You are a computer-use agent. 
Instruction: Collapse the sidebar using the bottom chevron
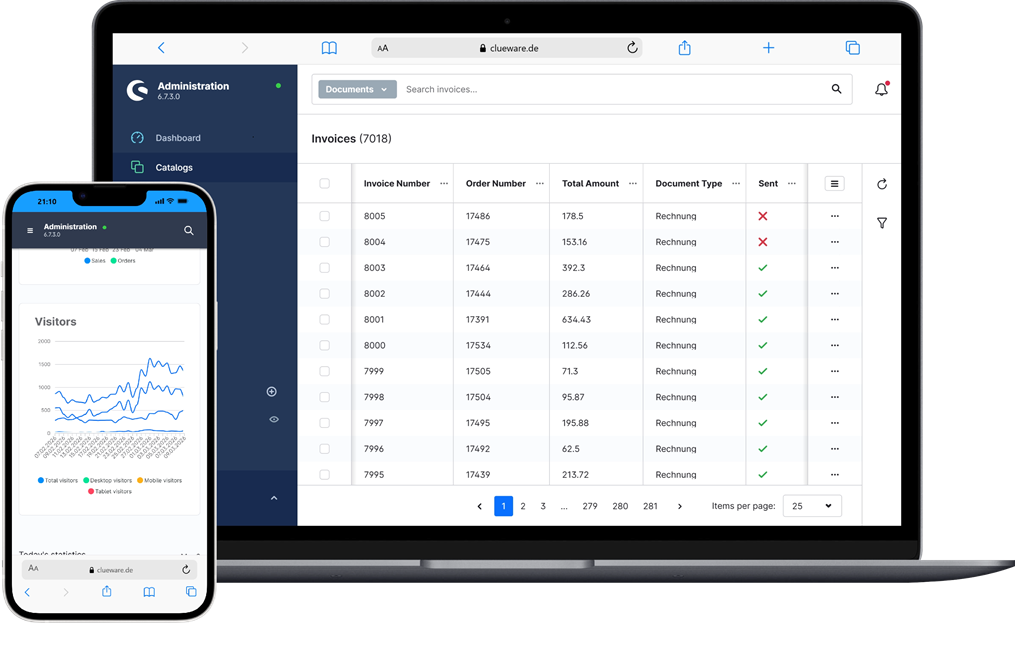pyautogui.click(x=273, y=497)
